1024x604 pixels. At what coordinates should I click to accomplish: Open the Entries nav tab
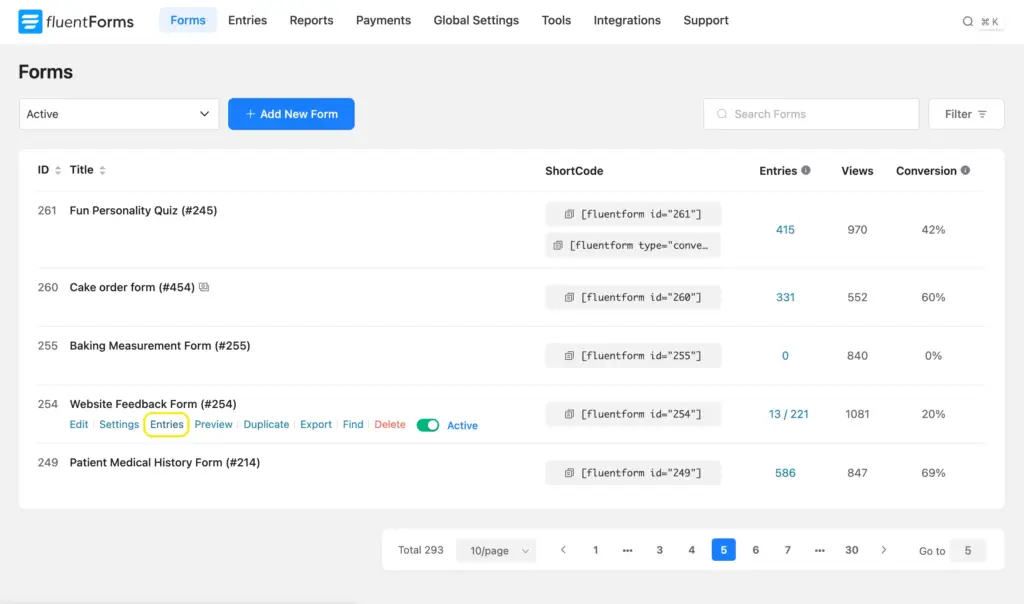click(x=248, y=20)
